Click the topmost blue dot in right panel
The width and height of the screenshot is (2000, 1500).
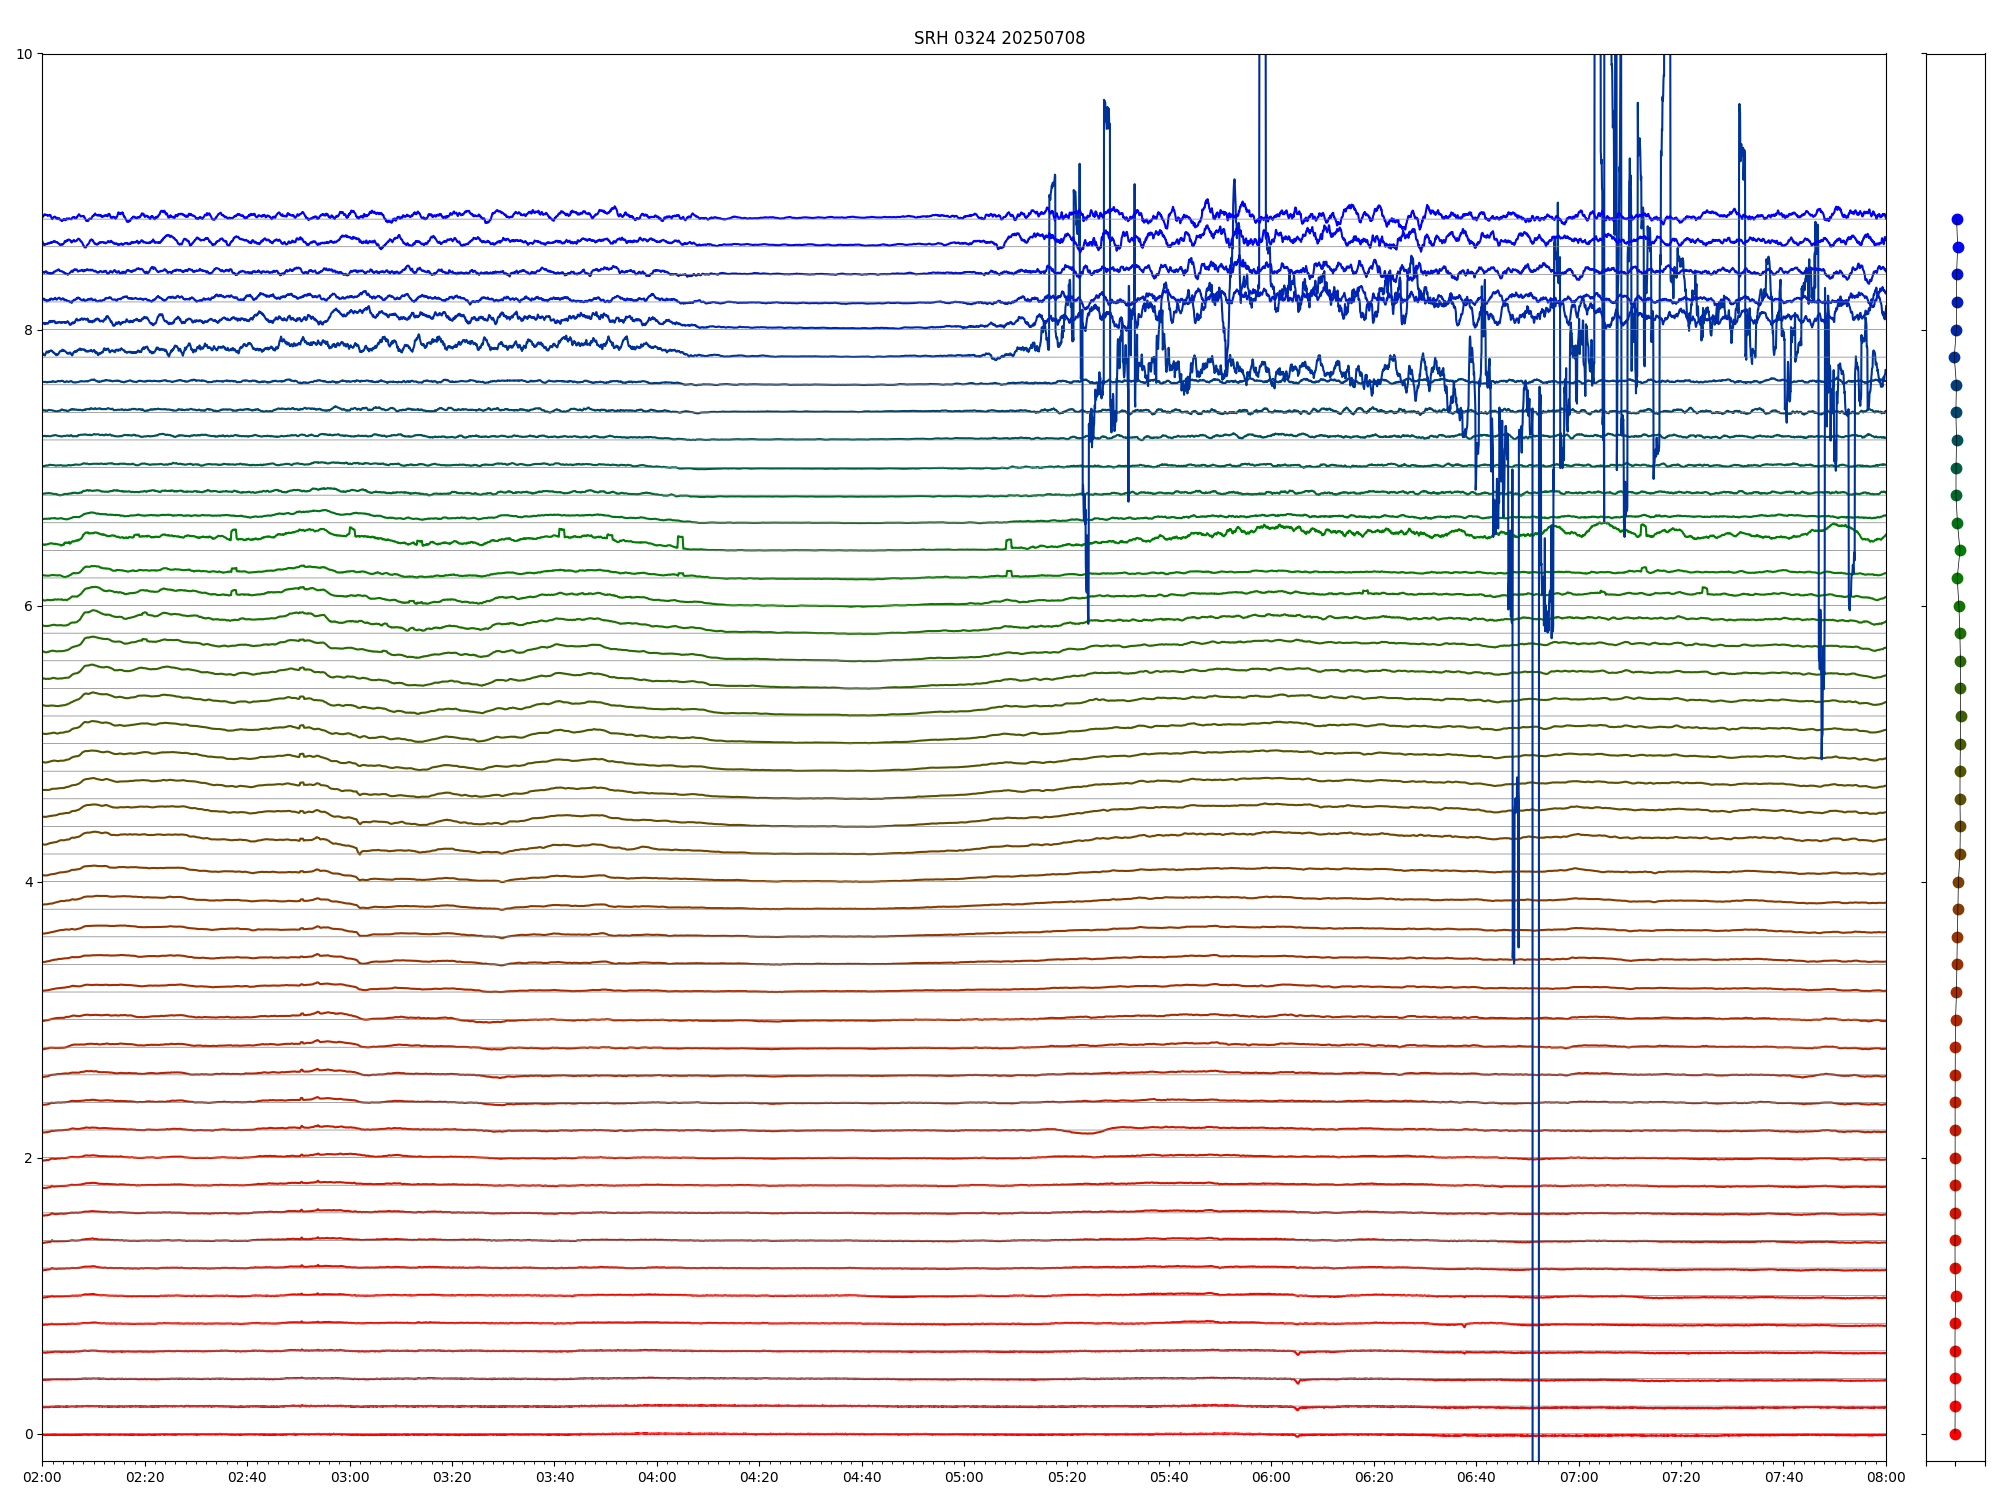pos(1957,219)
